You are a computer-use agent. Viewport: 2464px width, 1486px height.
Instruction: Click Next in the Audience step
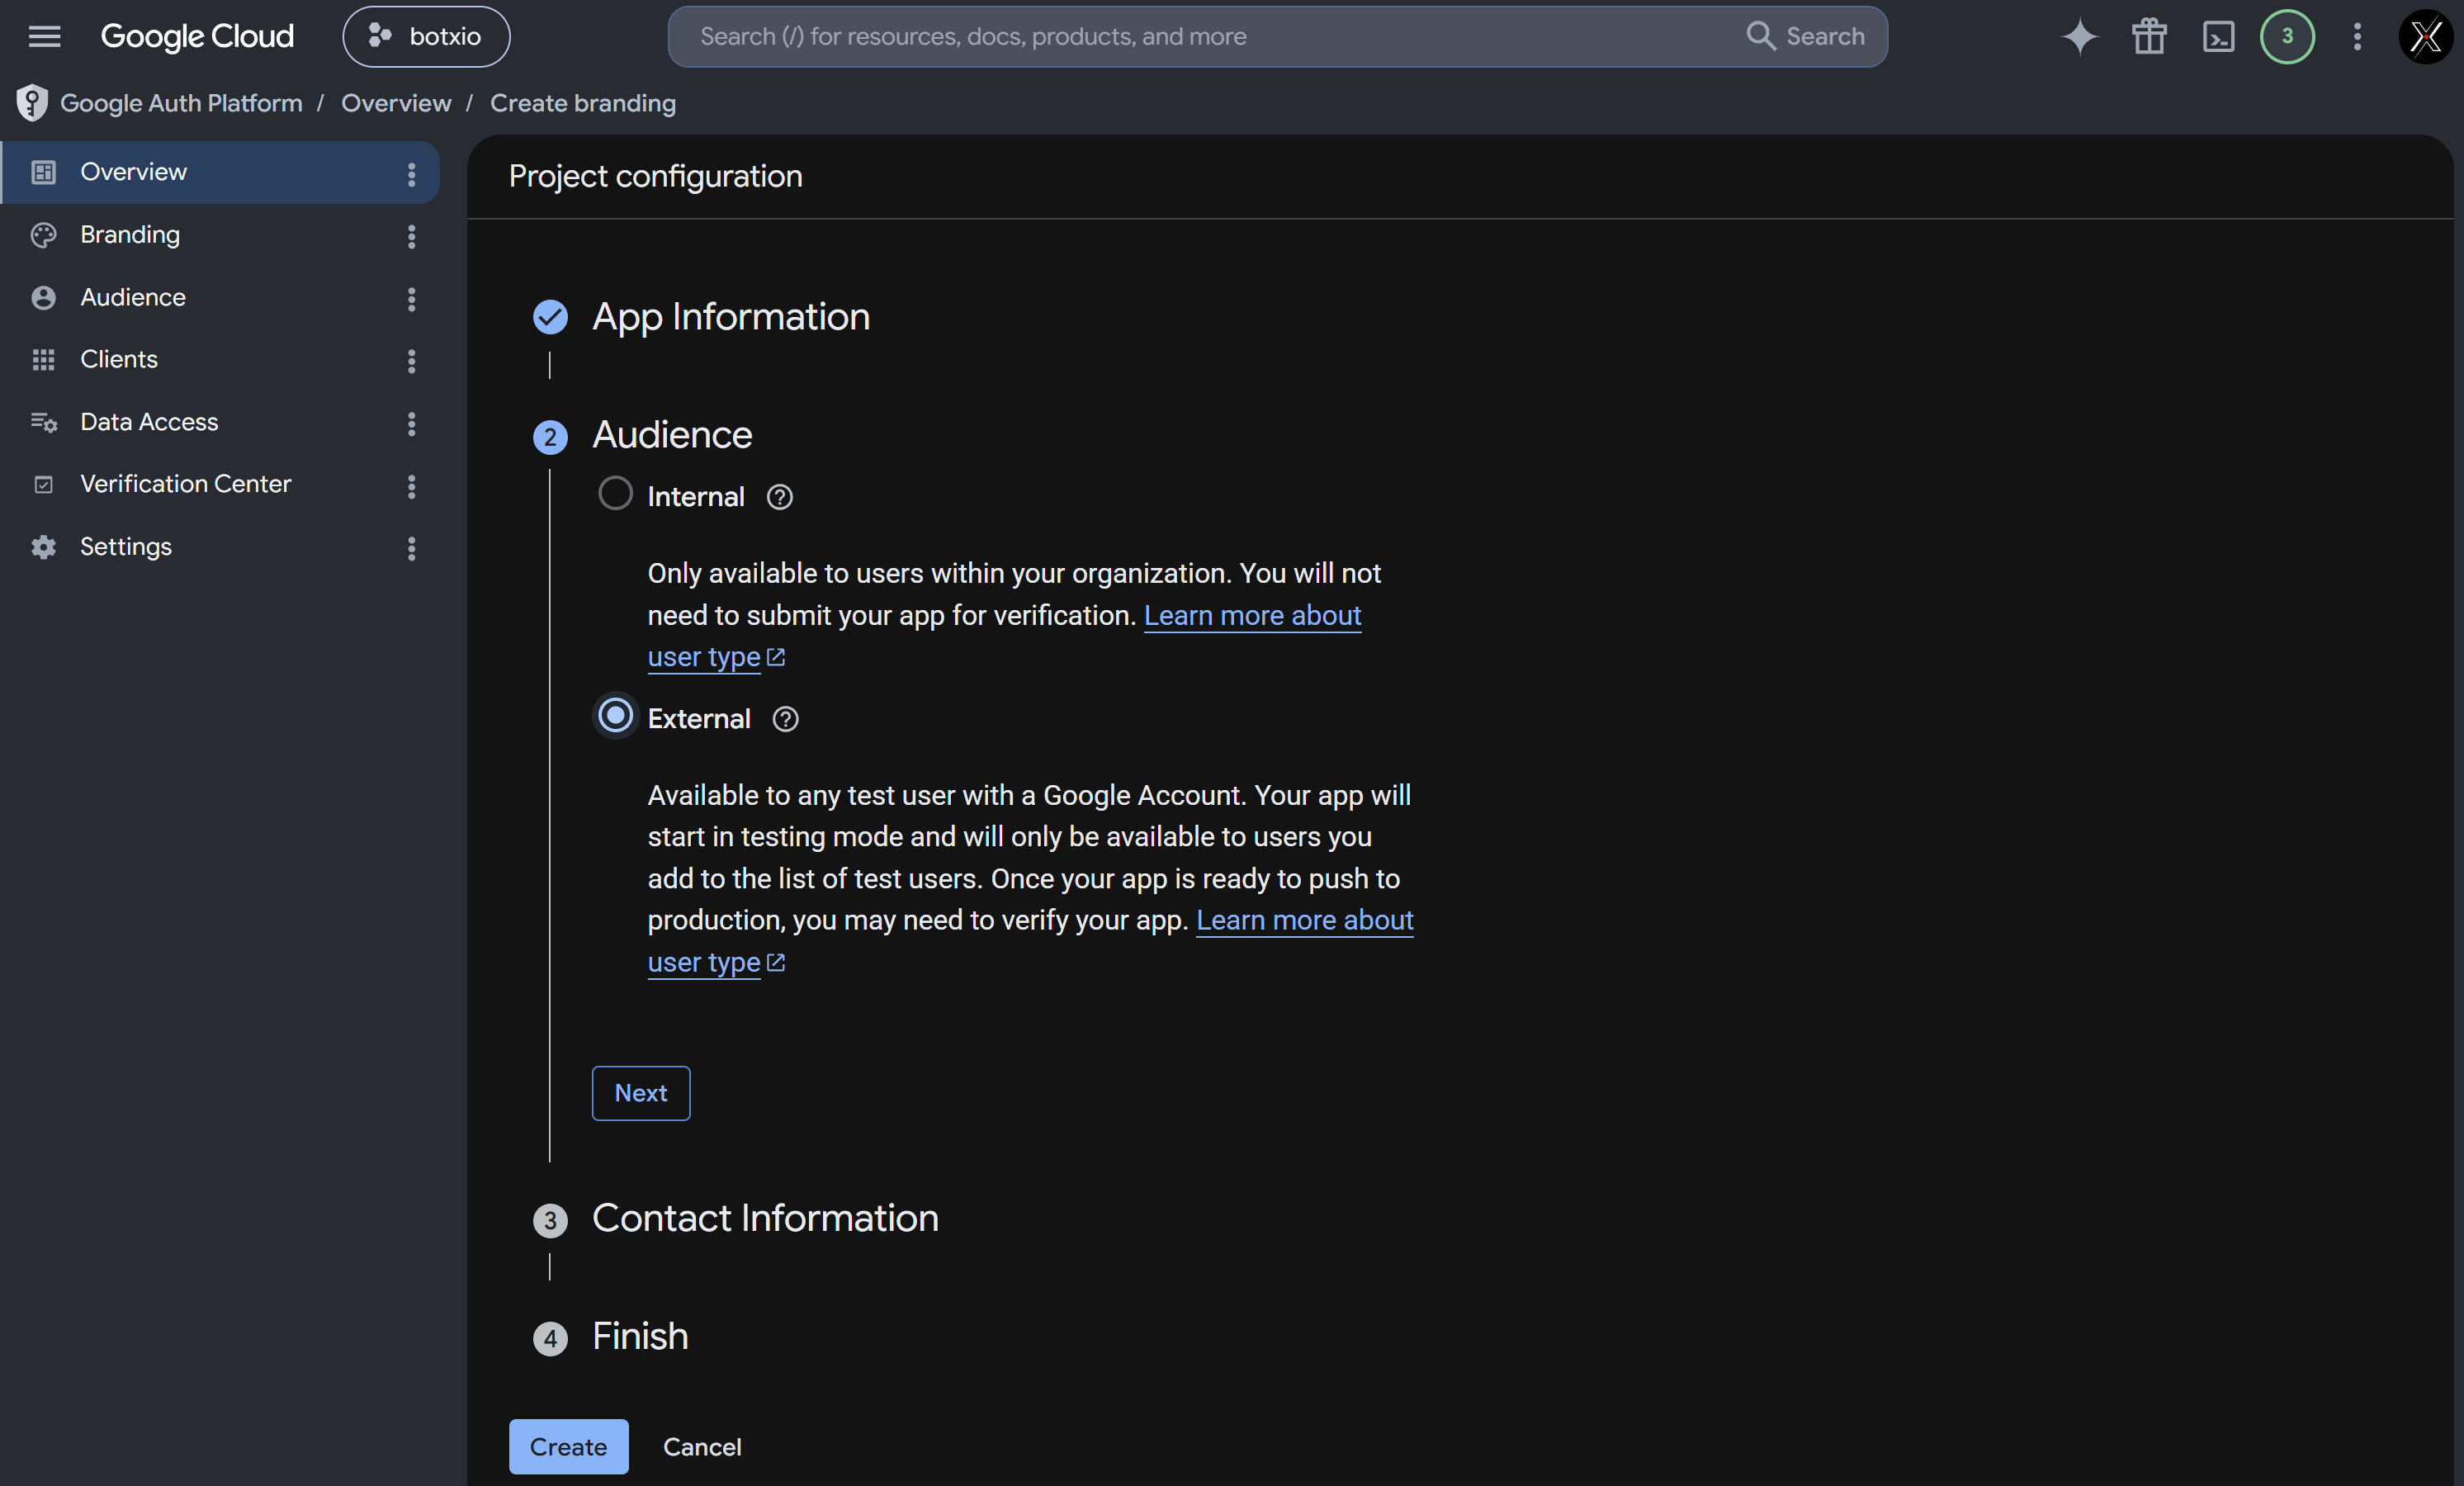click(x=641, y=1093)
